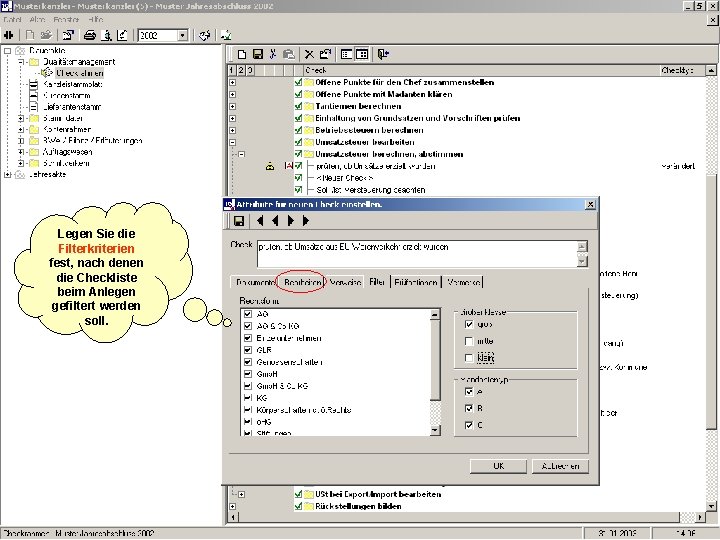The width and height of the screenshot is (720, 540).
Task: Expand the Auftragswesen folder node
Action: click(x=21, y=152)
